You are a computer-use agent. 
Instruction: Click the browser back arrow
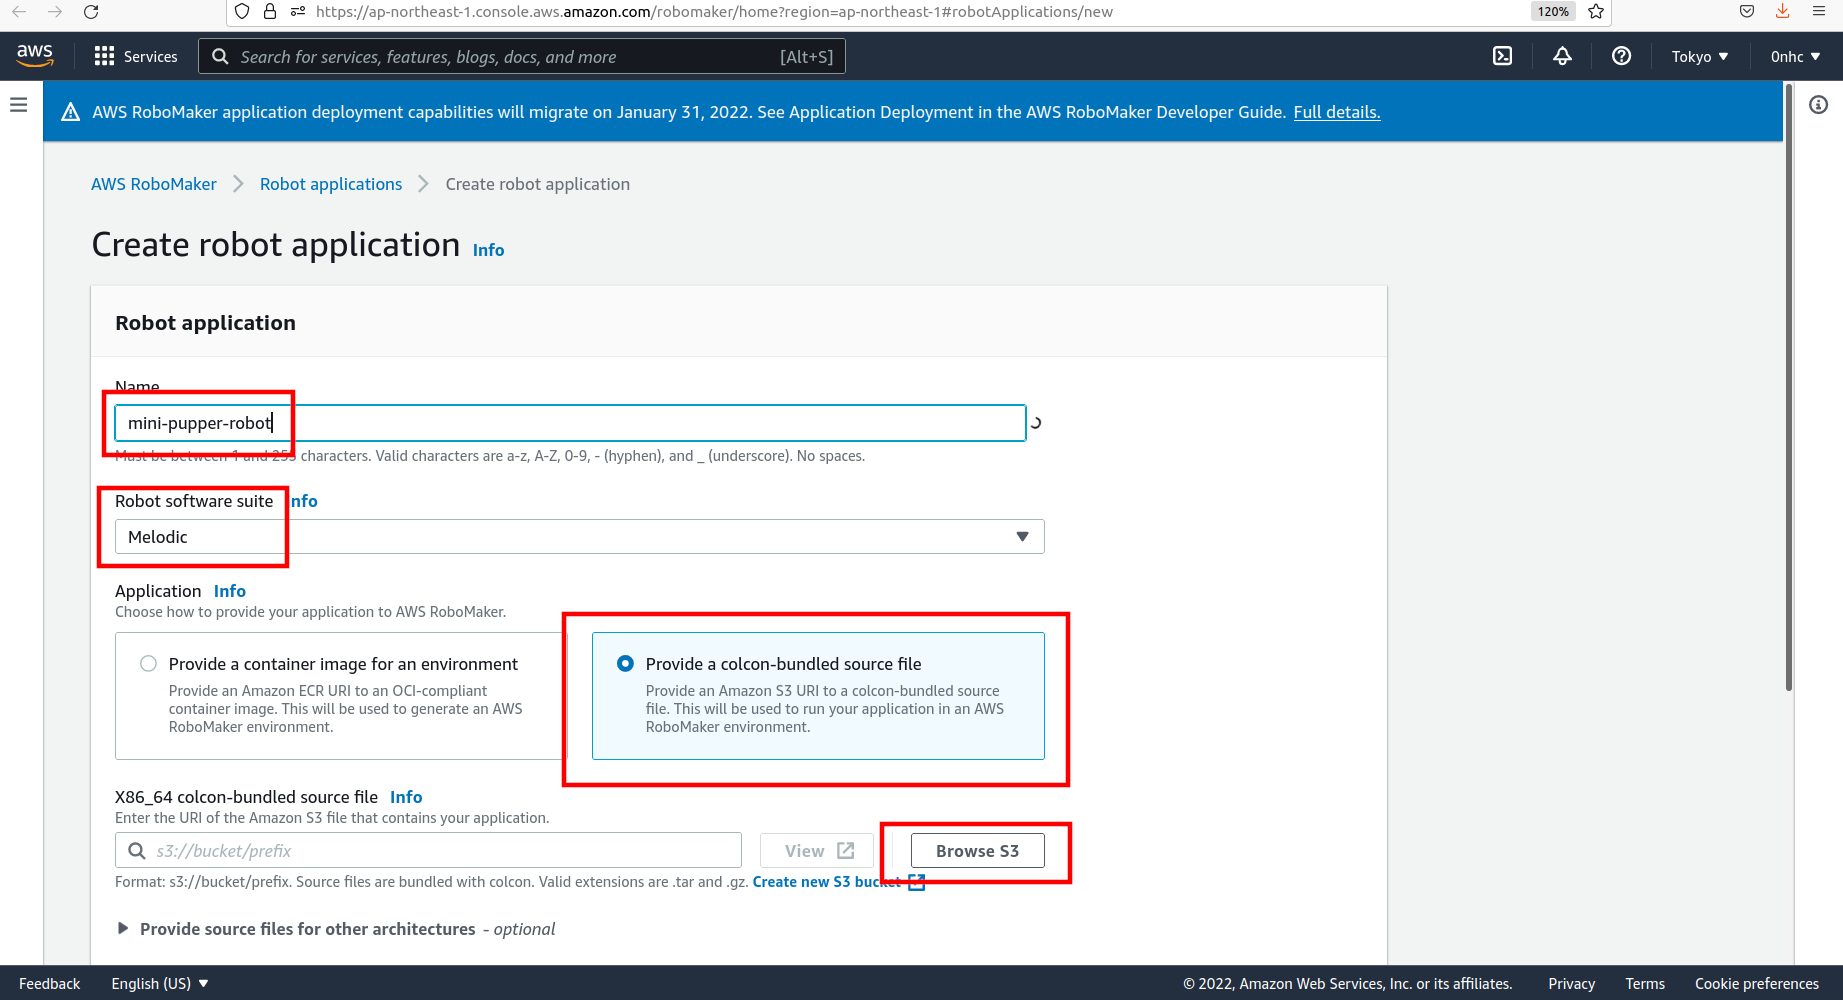point(19,12)
